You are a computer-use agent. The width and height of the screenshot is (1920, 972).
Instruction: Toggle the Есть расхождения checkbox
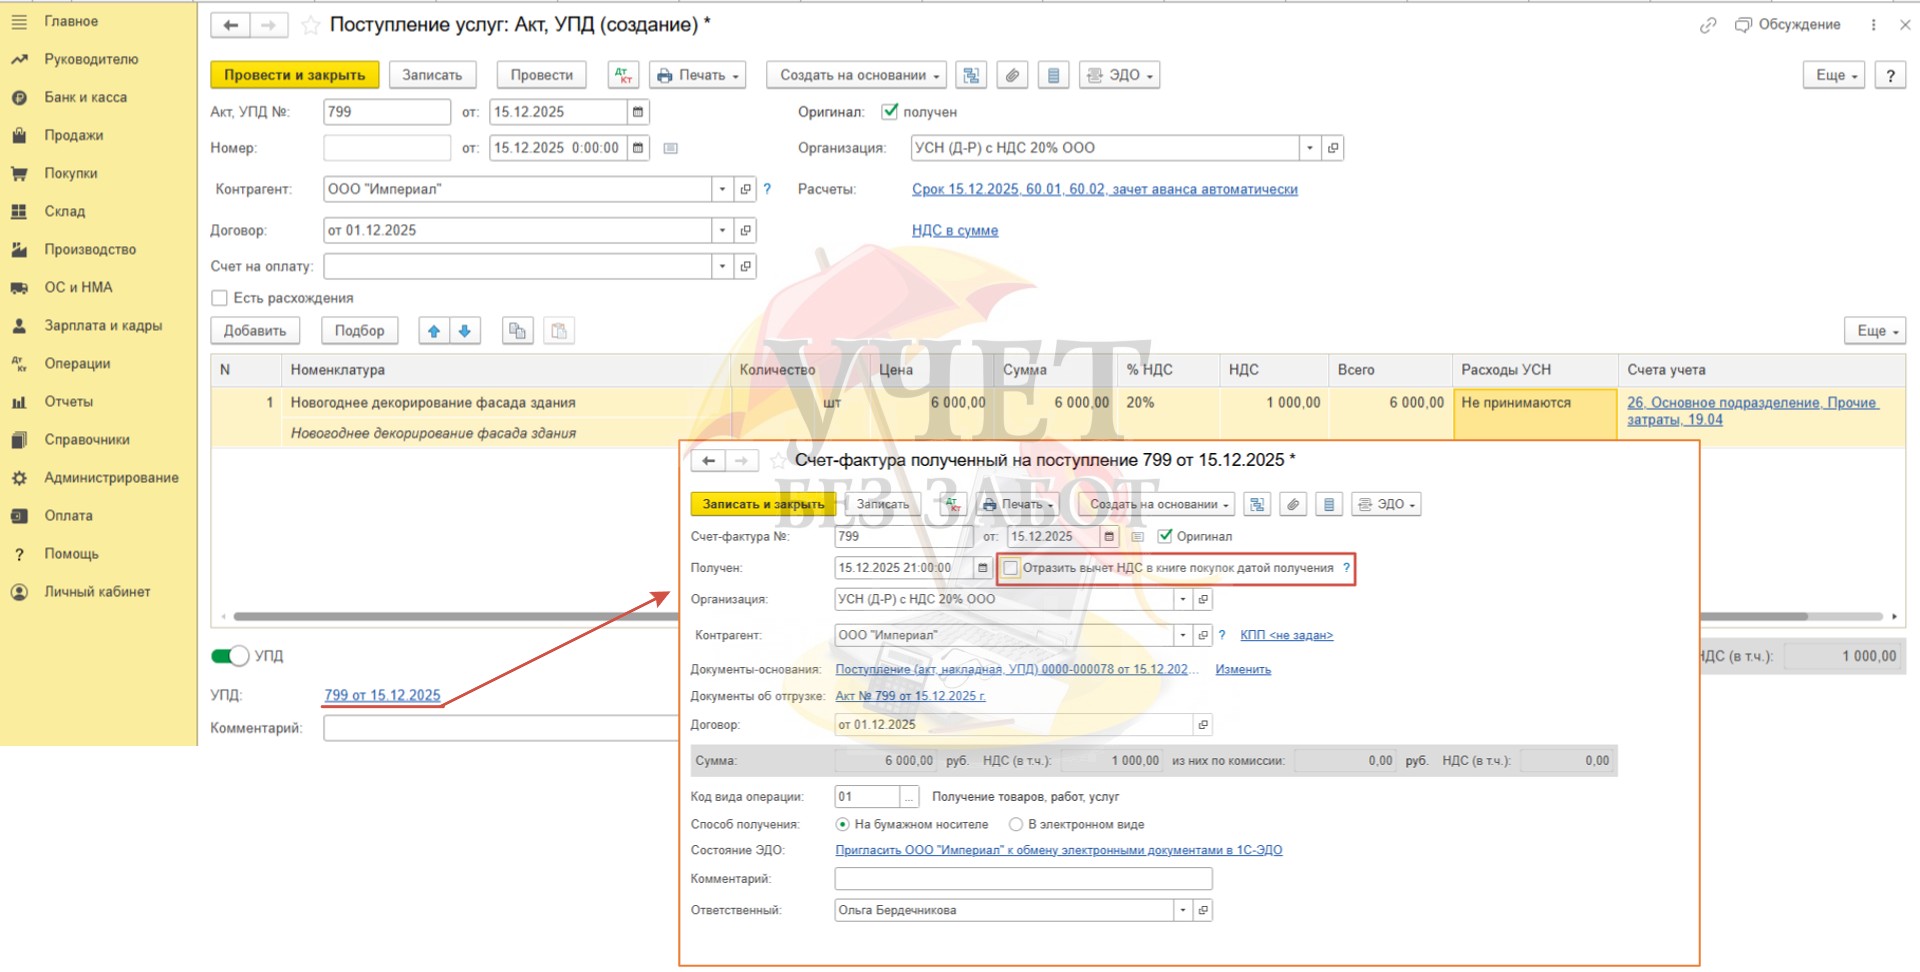coord(220,298)
